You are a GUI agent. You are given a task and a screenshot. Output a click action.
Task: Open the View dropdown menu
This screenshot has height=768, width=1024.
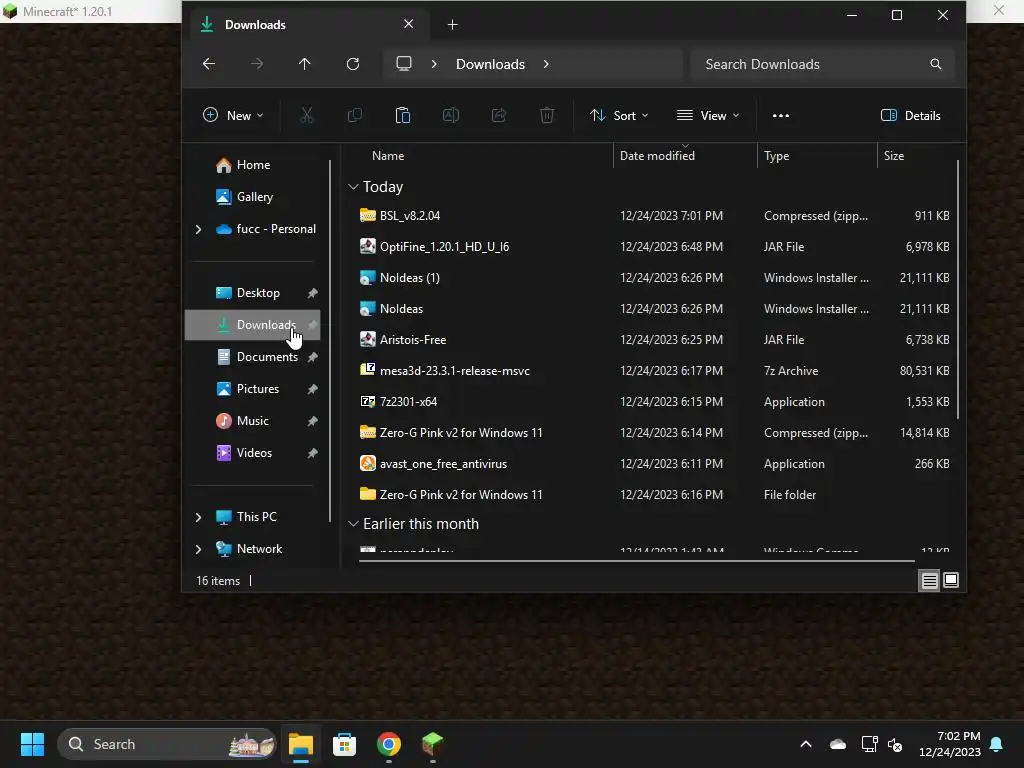click(709, 116)
